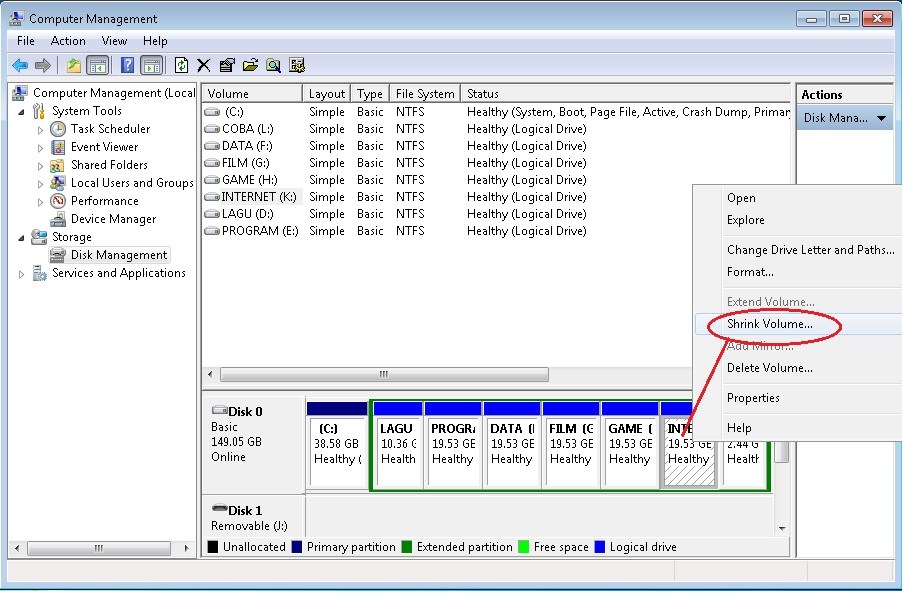
Task: Click the Up one level folder icon
Action: pyautogui.click(x=73, y=65)
